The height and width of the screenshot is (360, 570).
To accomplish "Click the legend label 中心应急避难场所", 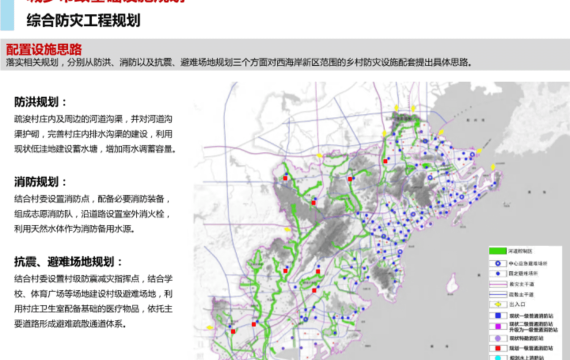I will click(528, 263).
